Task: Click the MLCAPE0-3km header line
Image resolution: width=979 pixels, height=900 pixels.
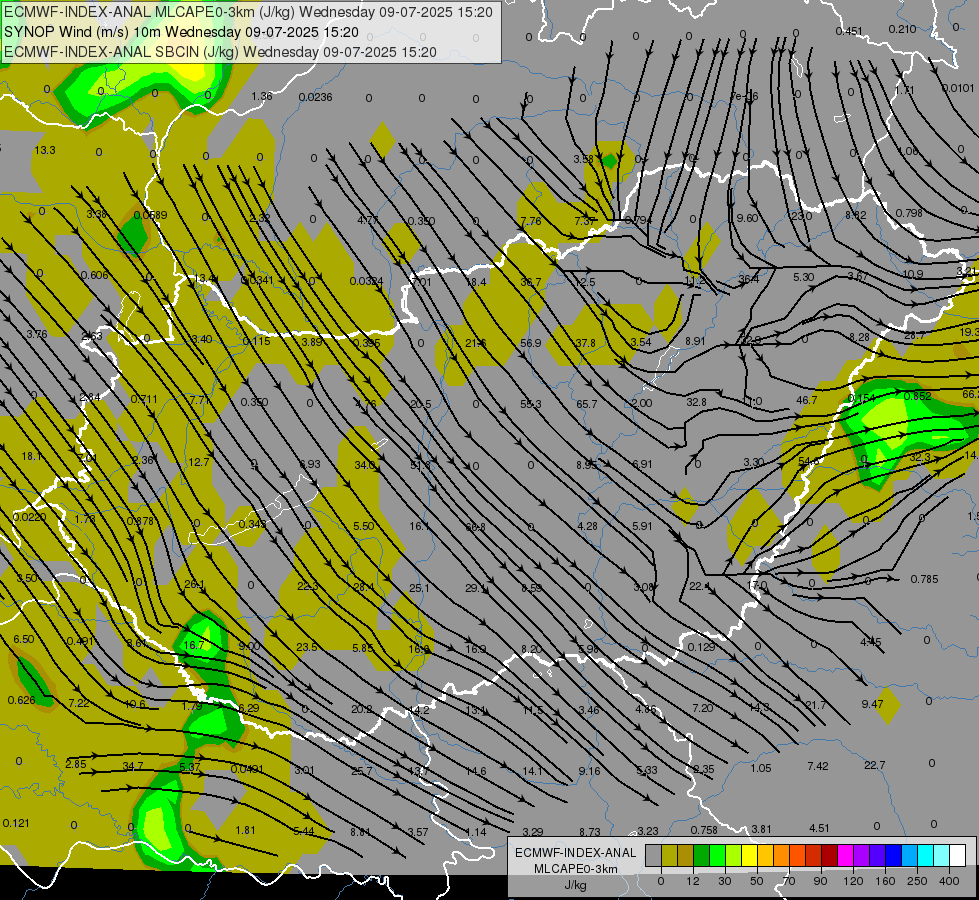Action: (248, 12)
